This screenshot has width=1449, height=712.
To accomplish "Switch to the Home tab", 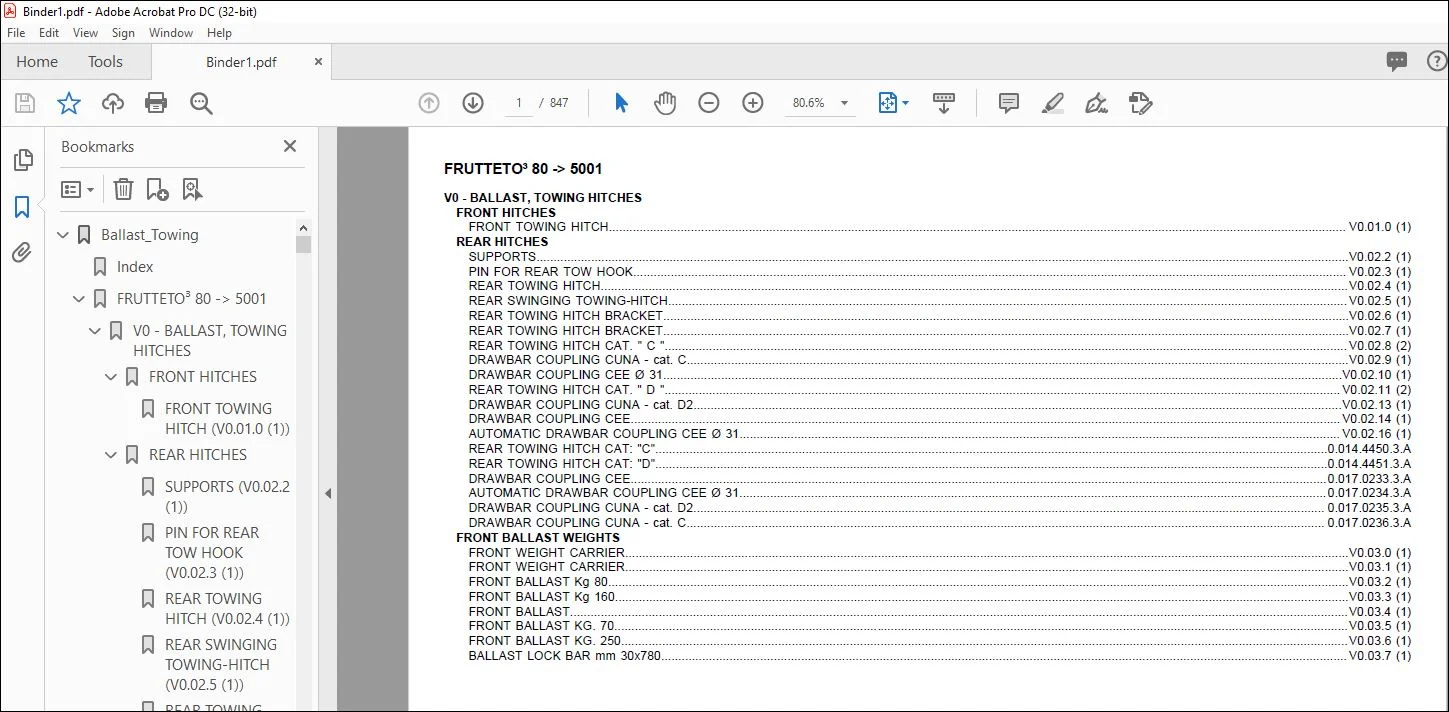I will pyautogui.click(x=37, y=62).
